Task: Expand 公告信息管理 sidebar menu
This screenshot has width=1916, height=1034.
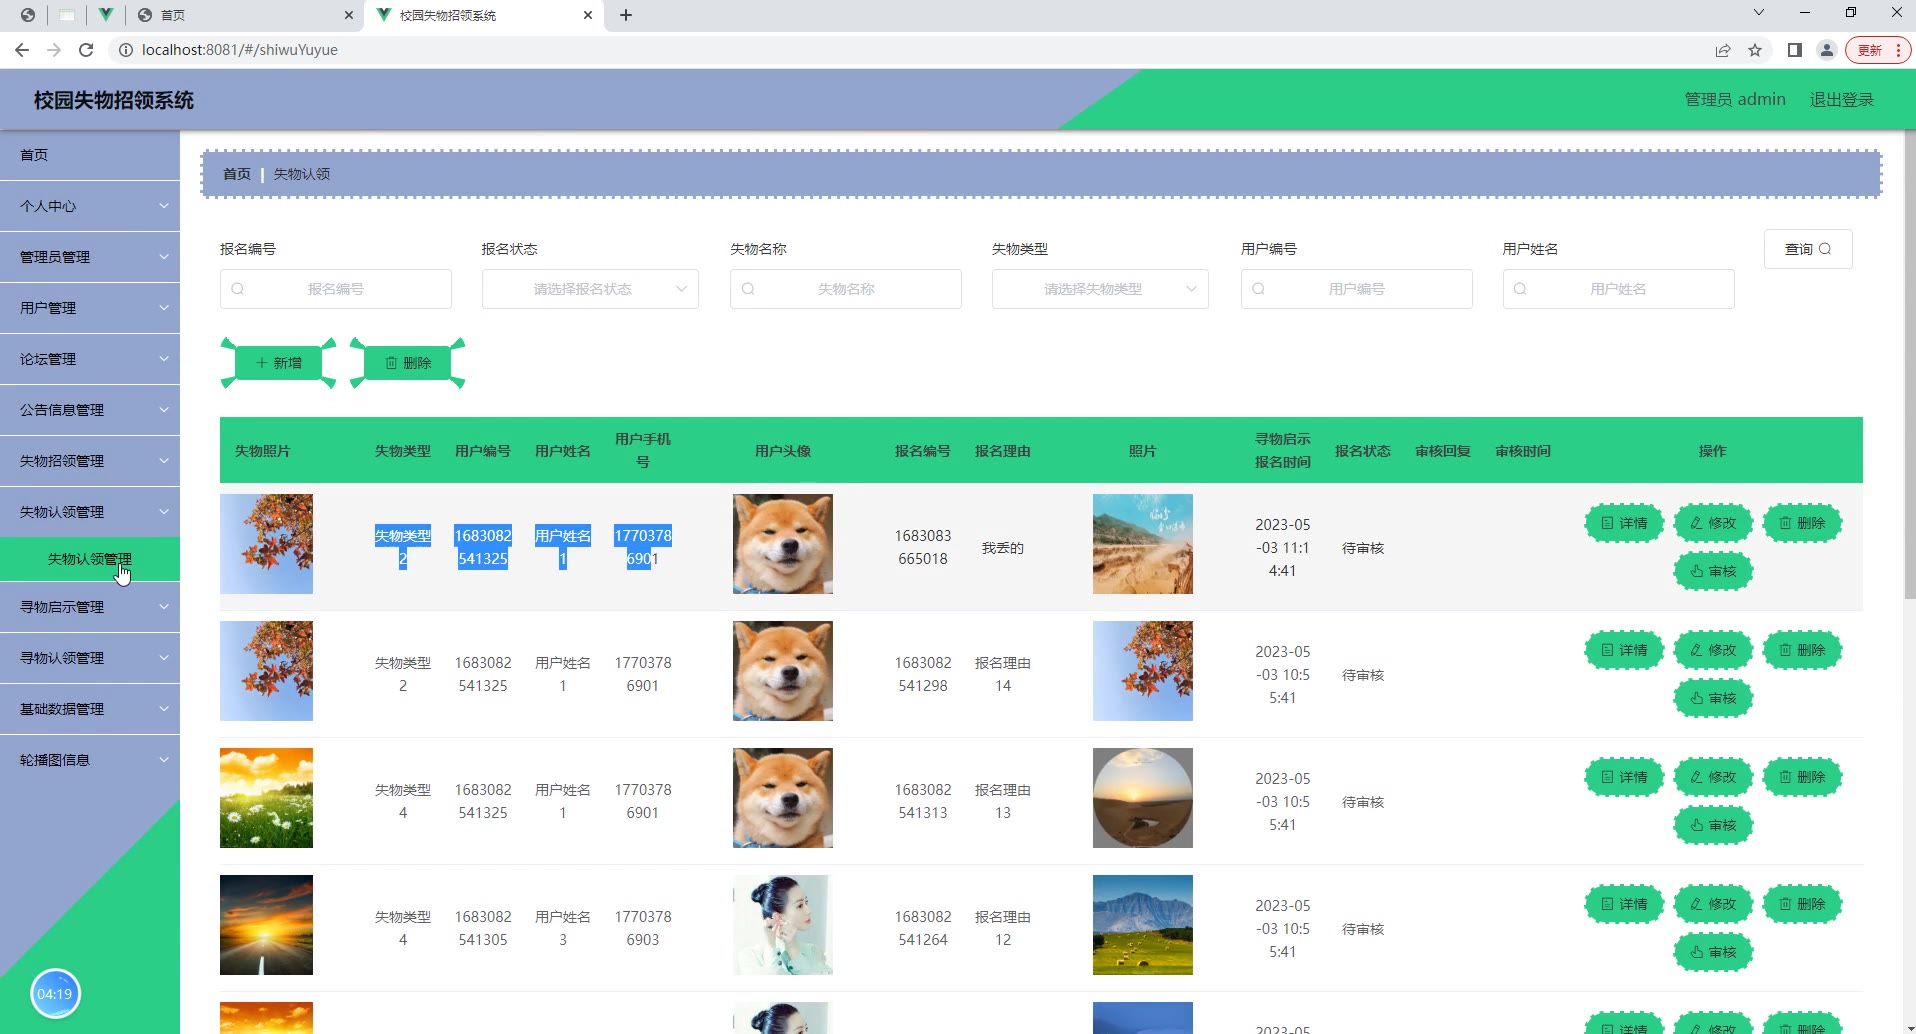Action: coord(90,410)
